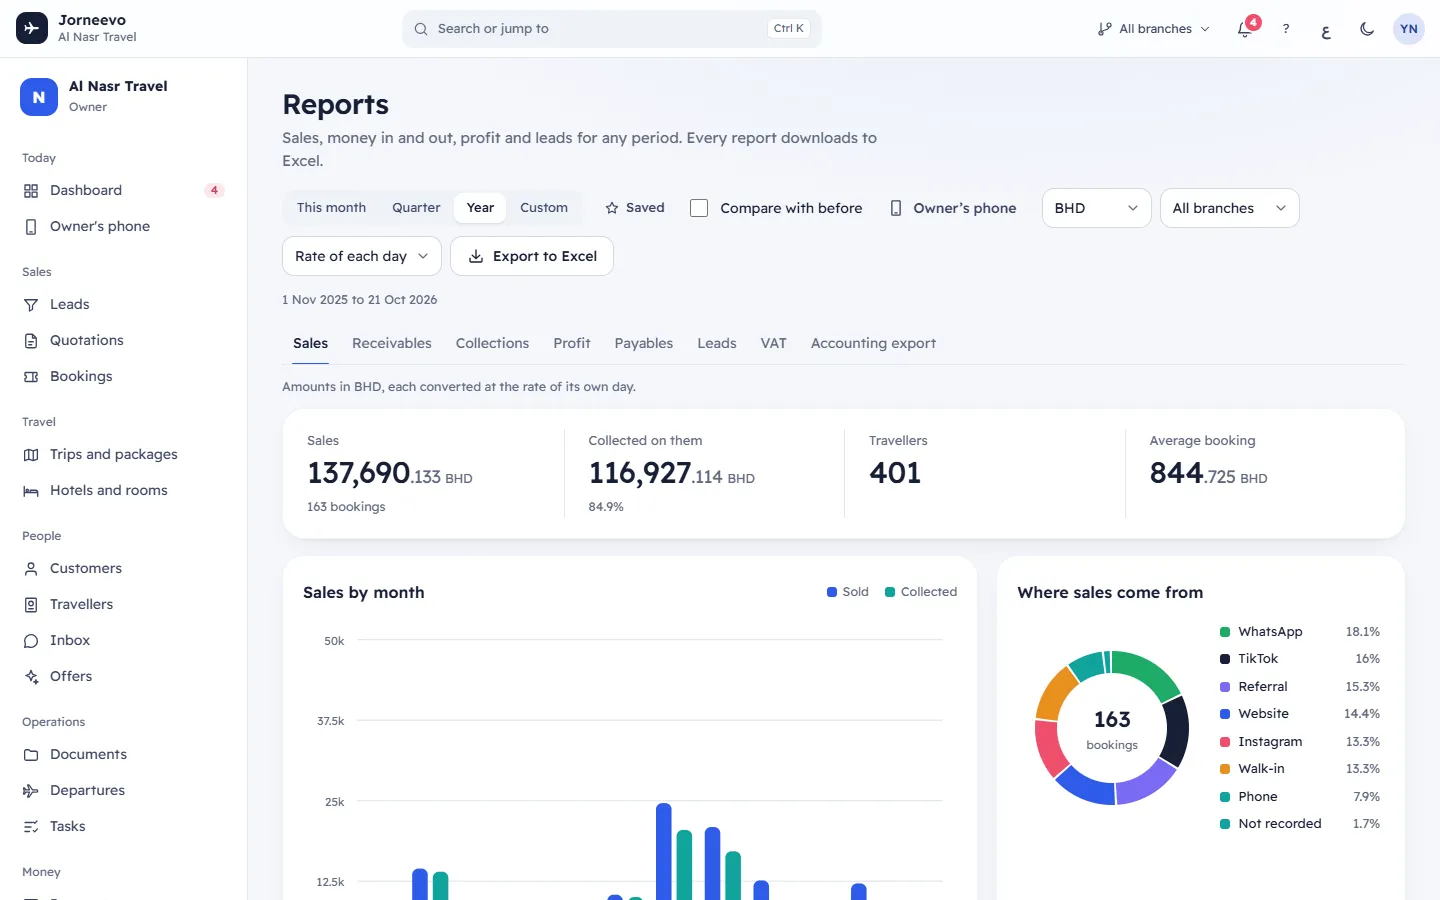Viewport: 1440px width, 900px height.
Task: Open Dashboard from the sidebar
Action: (x=123, y=190)
